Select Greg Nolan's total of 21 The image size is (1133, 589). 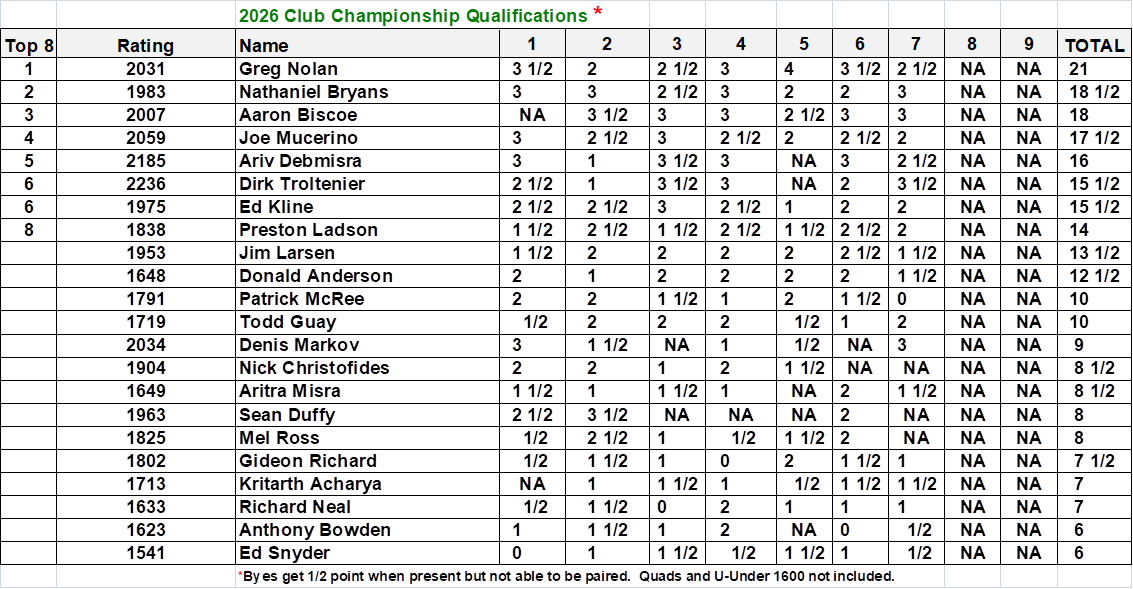[x=1078, y=69]
